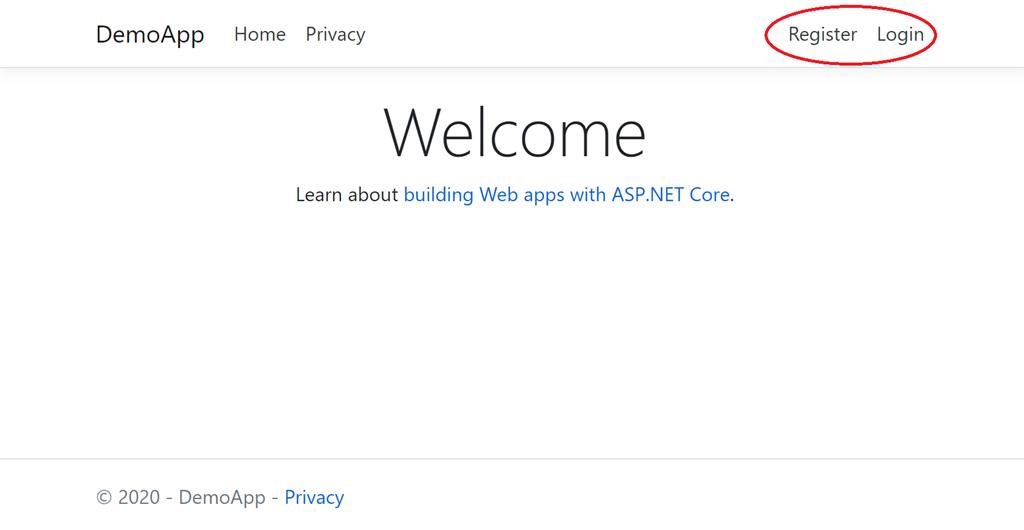This screenshot has width=1024, height=530.
Task: Click the 'Learn about' text
Action: (347, 195)
